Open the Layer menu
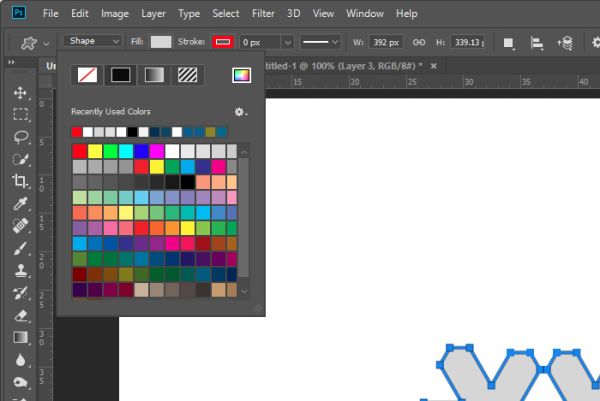This screenshot has height=401, width=600. (x=153, y=14)
